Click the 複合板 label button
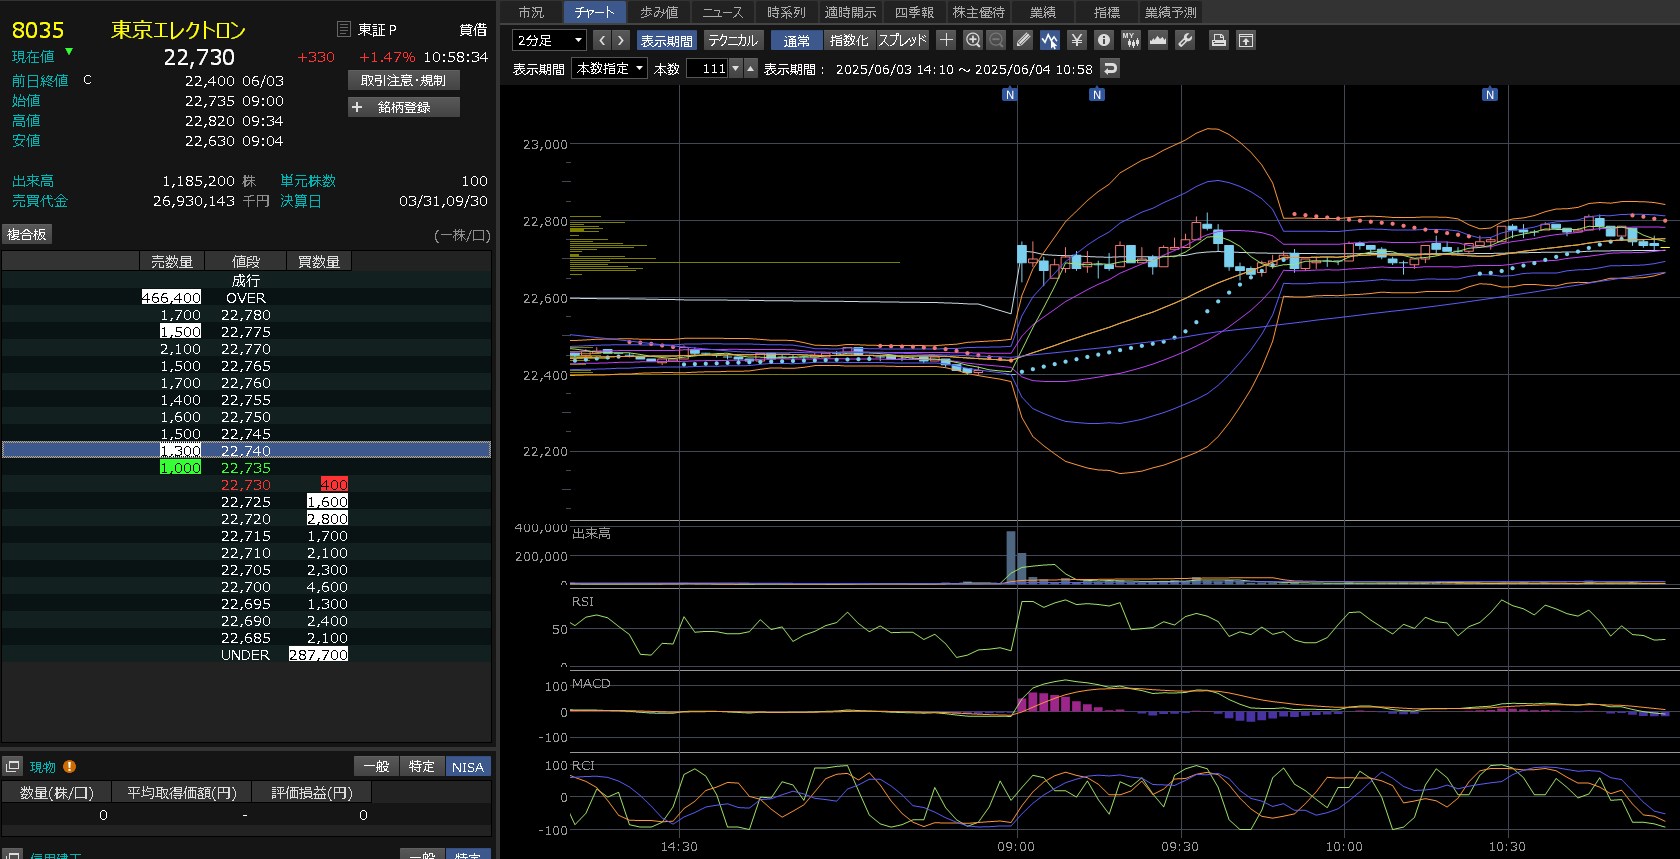 pyautogui.click(x=27, y=234)
